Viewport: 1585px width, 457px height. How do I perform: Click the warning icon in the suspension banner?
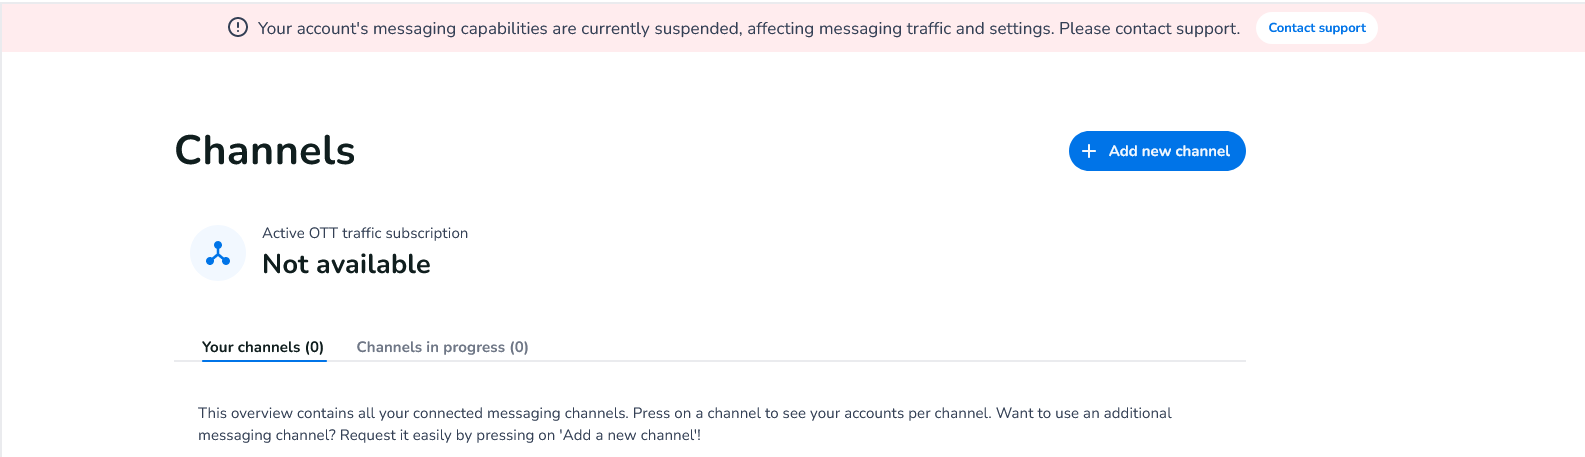click(x=238, y=28)
